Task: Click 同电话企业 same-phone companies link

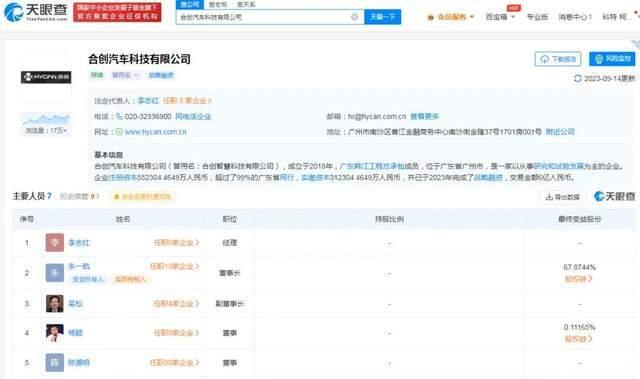Action: tap(193, 117)
